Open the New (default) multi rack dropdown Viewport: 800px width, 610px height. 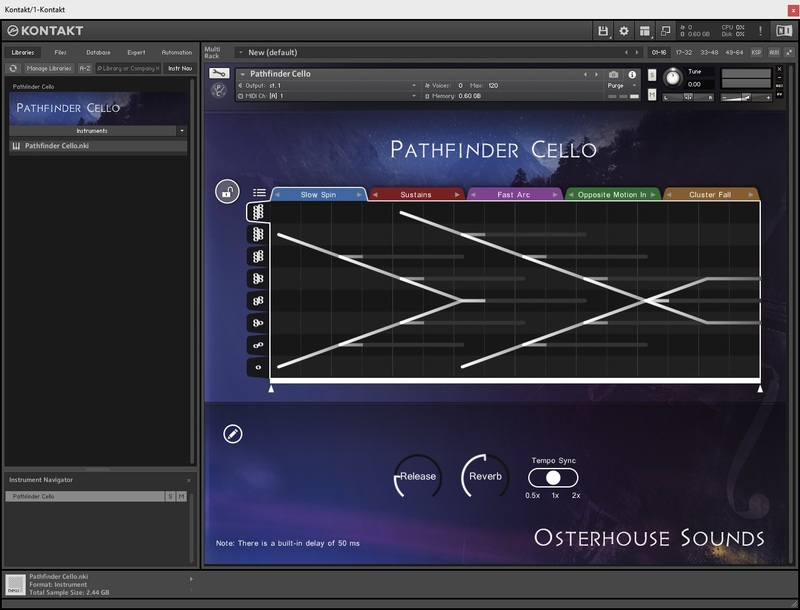(242, 52)
